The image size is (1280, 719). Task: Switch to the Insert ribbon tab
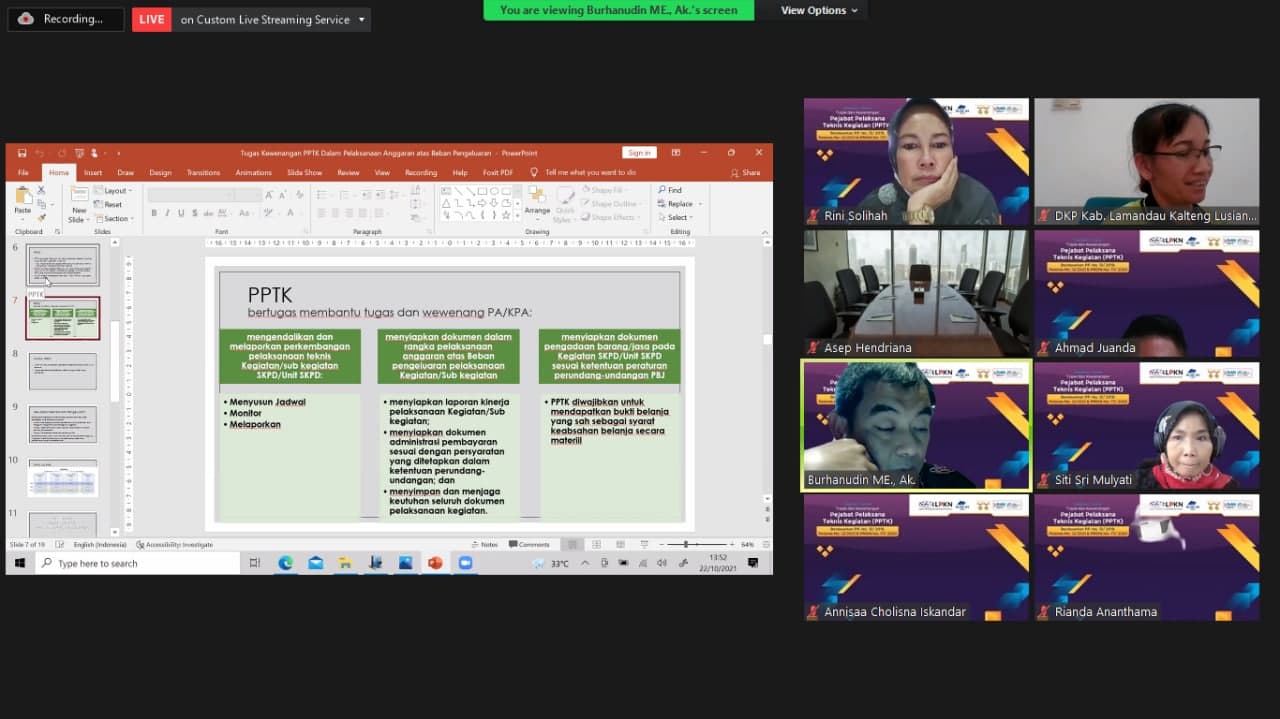(x=93, y=172)
